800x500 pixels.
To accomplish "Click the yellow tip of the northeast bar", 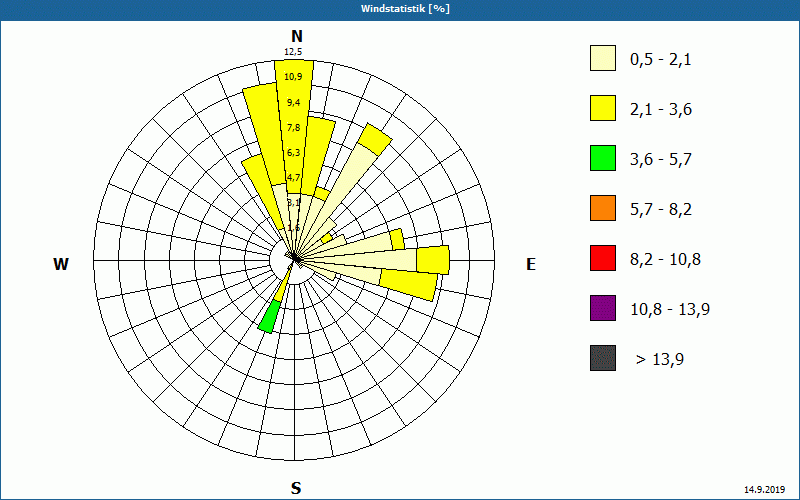I will 377,139.
